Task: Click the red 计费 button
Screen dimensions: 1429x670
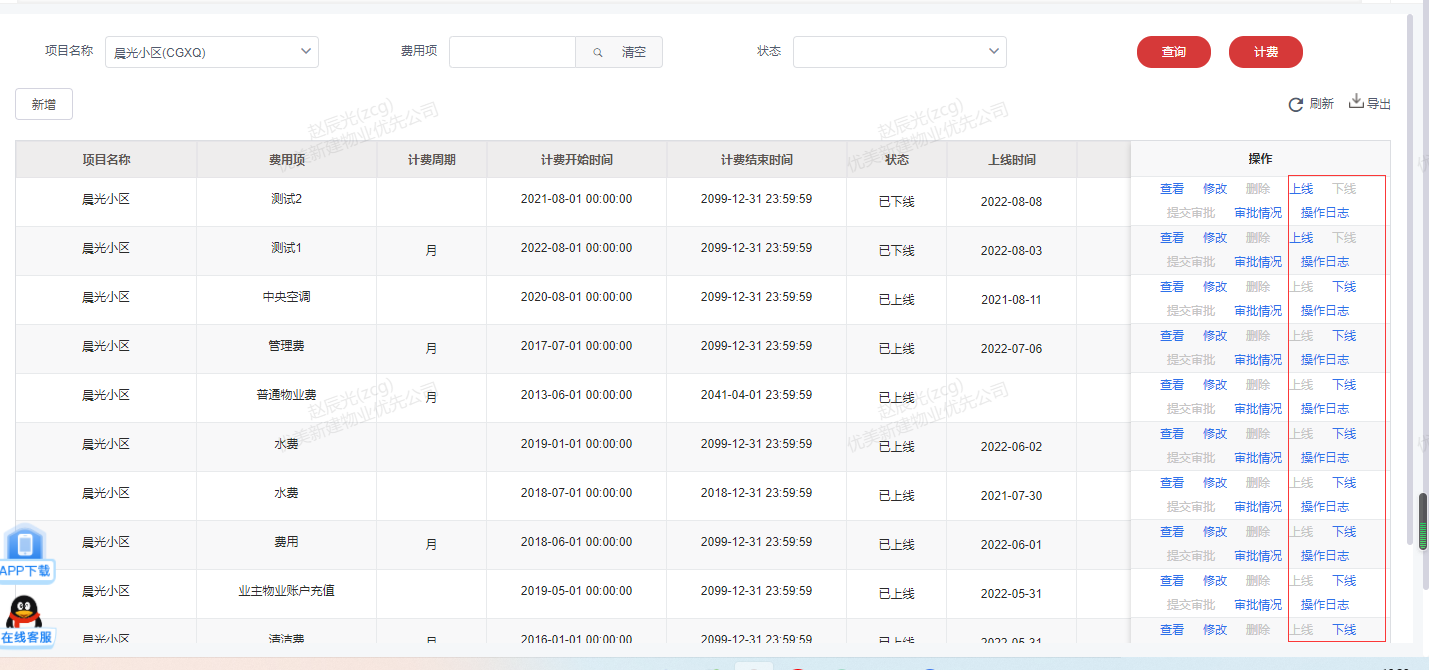Action: pos(1265,52)
